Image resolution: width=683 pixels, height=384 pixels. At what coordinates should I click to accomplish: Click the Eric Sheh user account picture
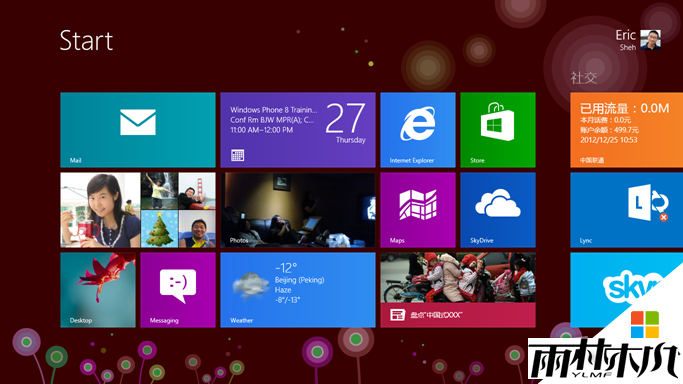650,40
